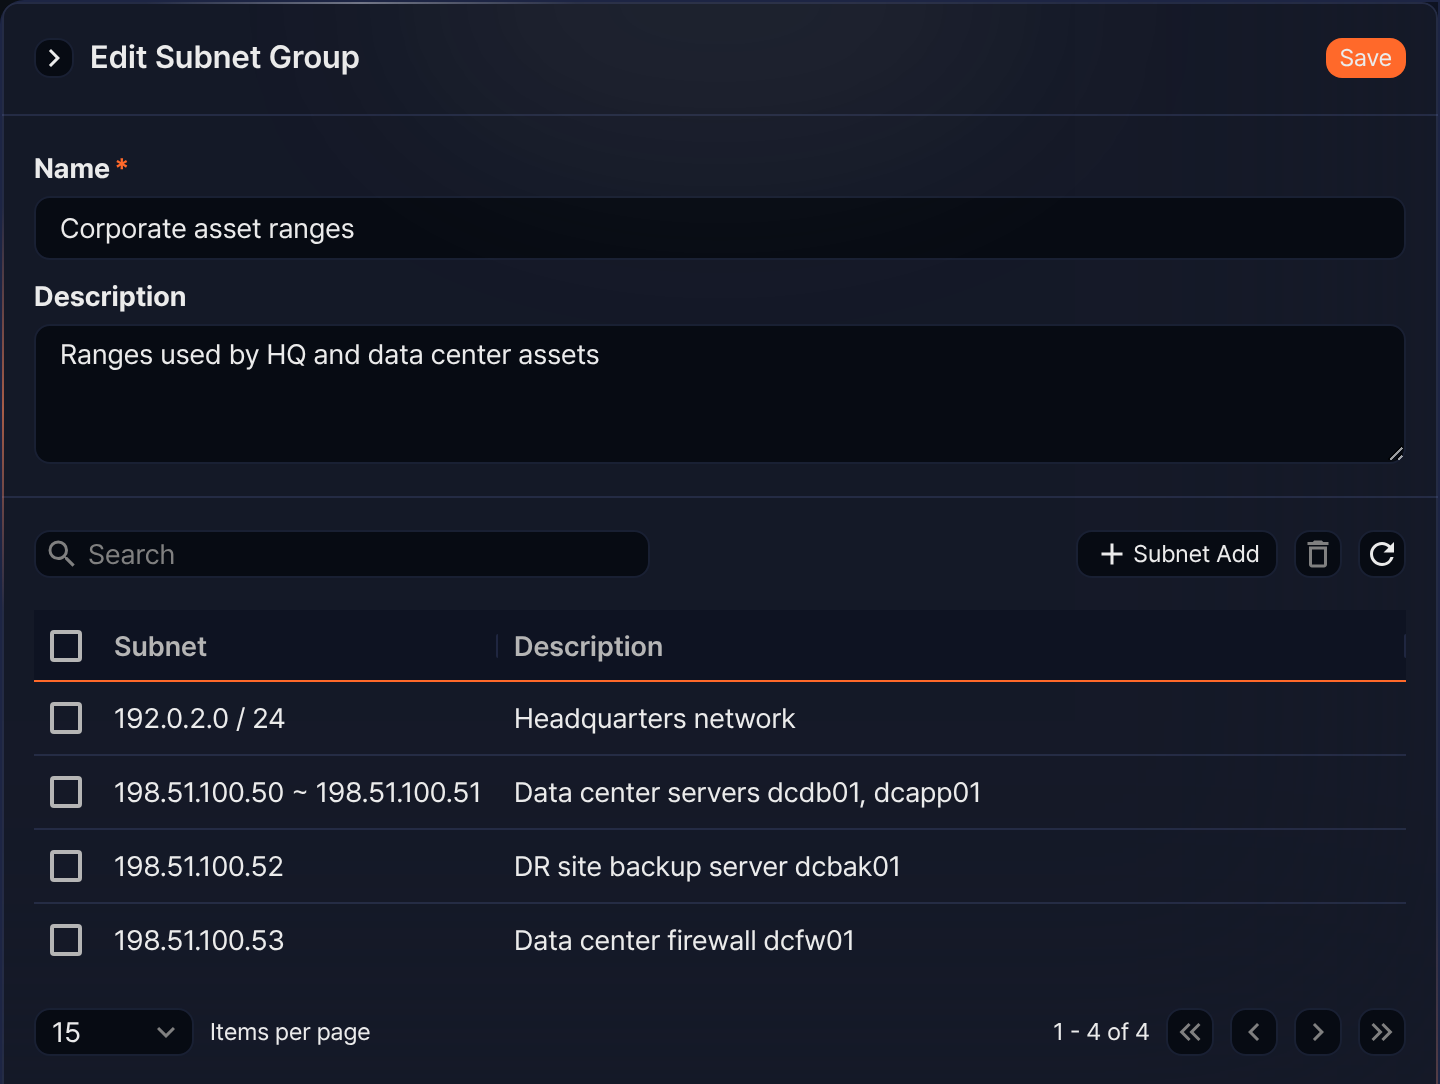Viewport: 1440px width, 1084px height.
Task: Click the delete trash icon
Action: point(1318,554)
